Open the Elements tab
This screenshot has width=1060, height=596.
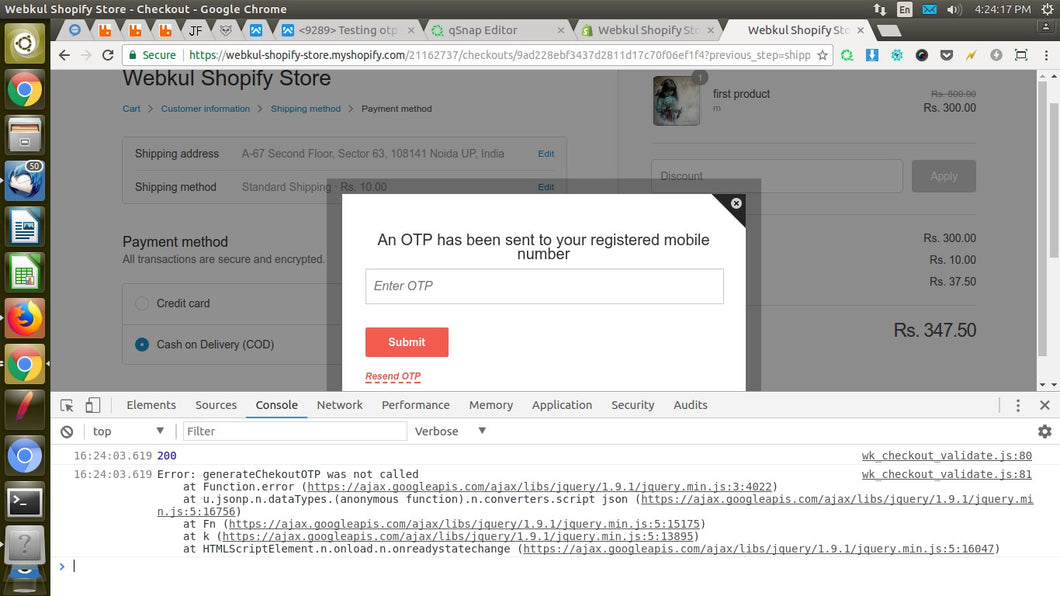click(x=151, y=405)
